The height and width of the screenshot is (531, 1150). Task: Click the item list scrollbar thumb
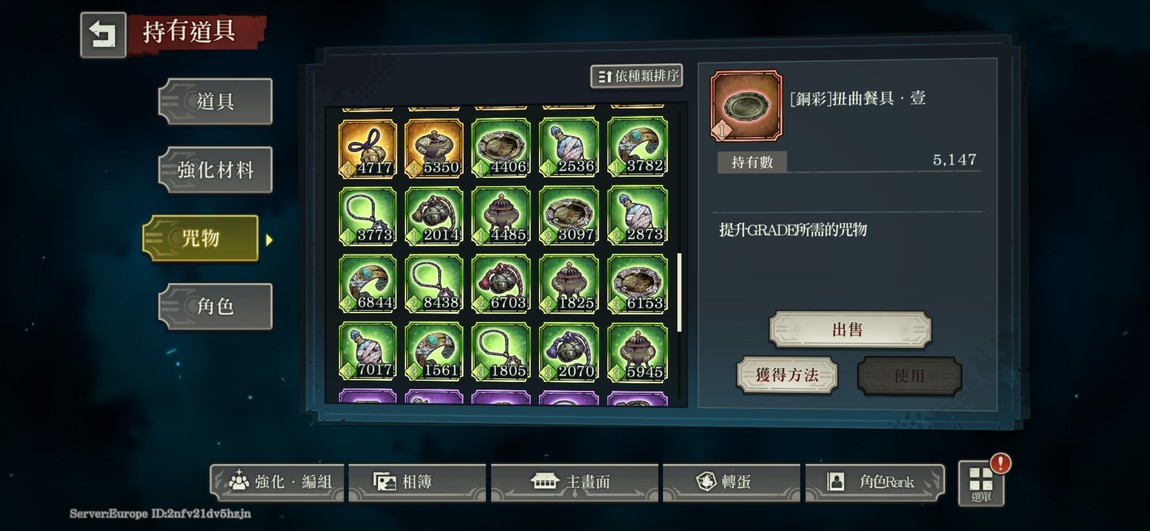click(x=679, y=292)
